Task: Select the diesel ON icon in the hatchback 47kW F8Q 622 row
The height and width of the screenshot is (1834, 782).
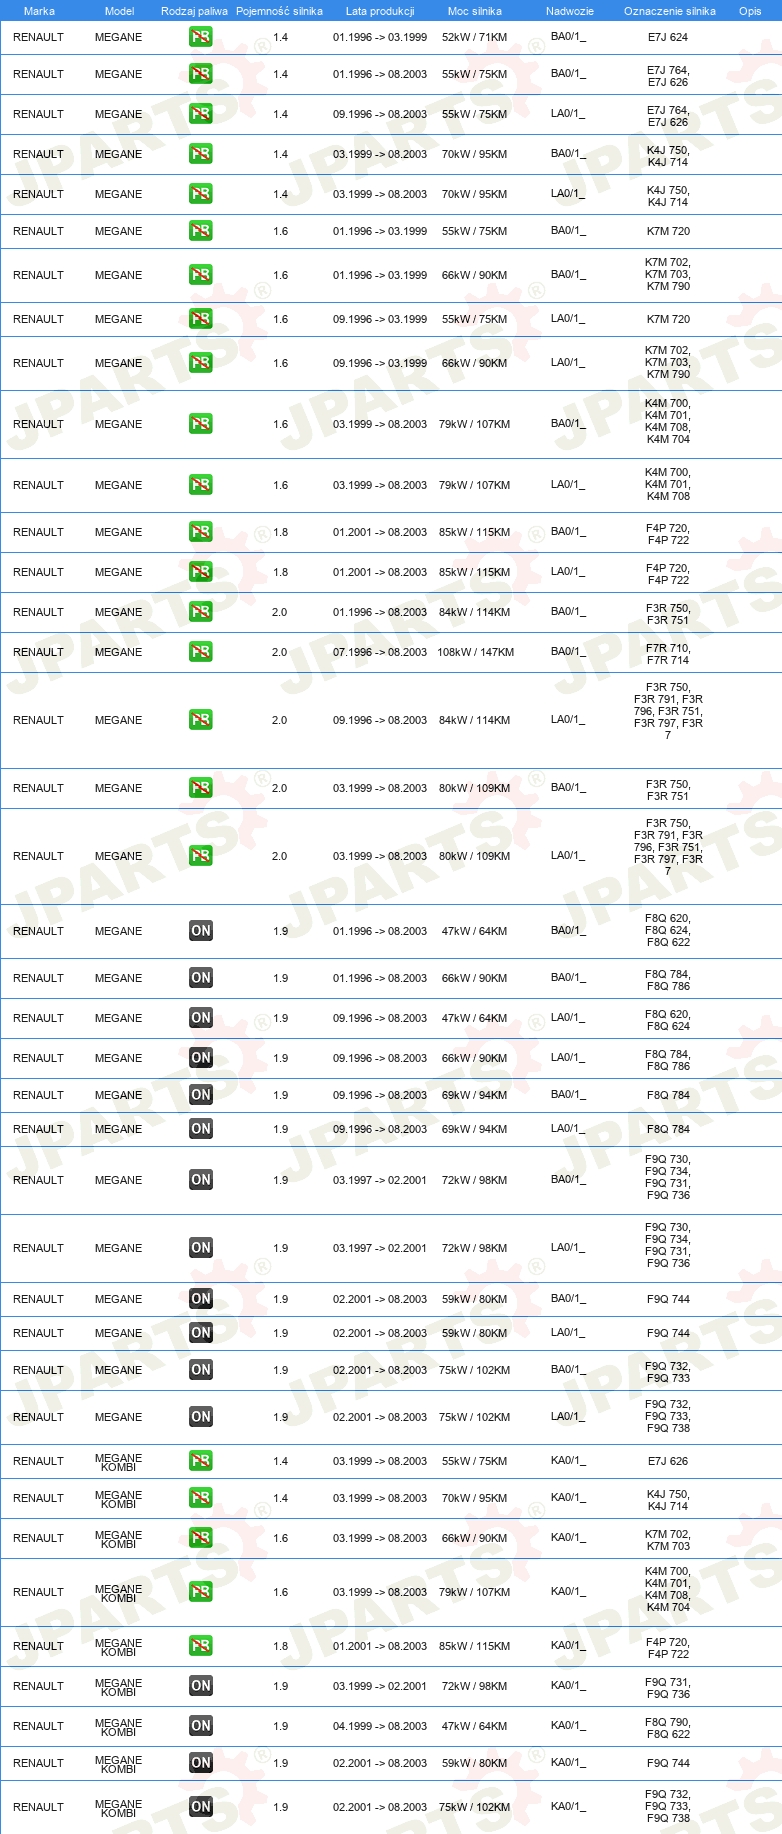Action: click(200, 931)
